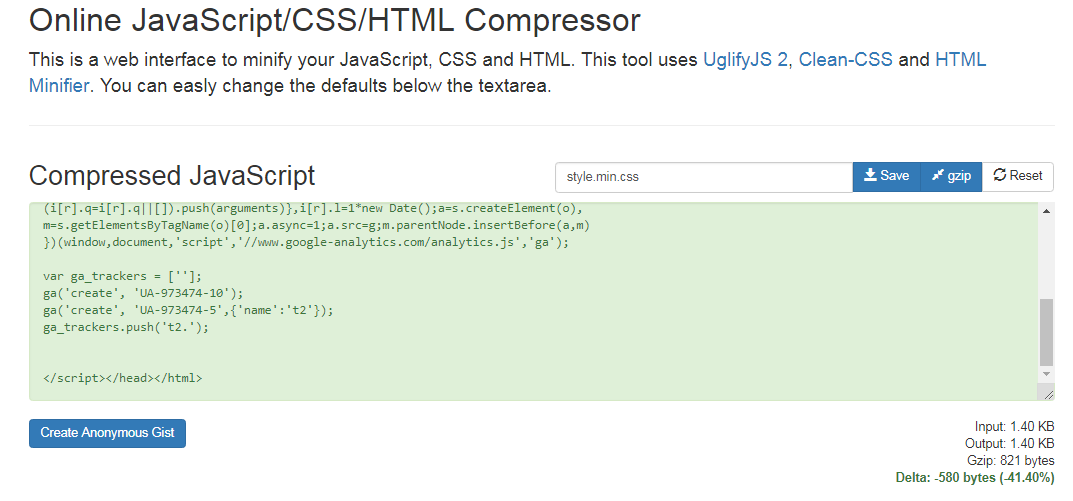Click the Output 1.40 KB size text
This screenshot has height=501, width=1073.
click(x=1010, y=444)
